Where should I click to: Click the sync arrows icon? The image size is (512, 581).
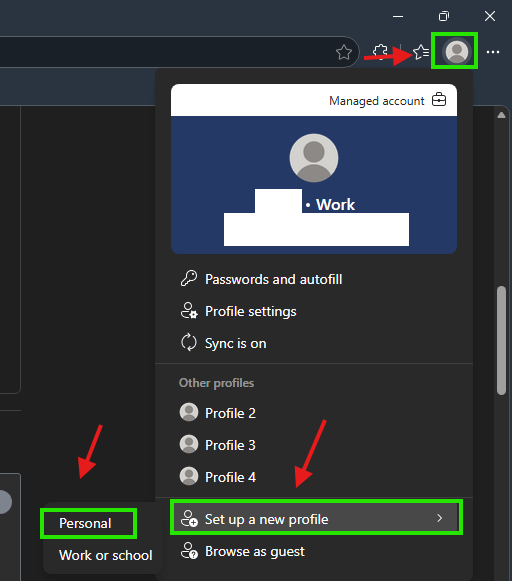(x=189, y=343)
